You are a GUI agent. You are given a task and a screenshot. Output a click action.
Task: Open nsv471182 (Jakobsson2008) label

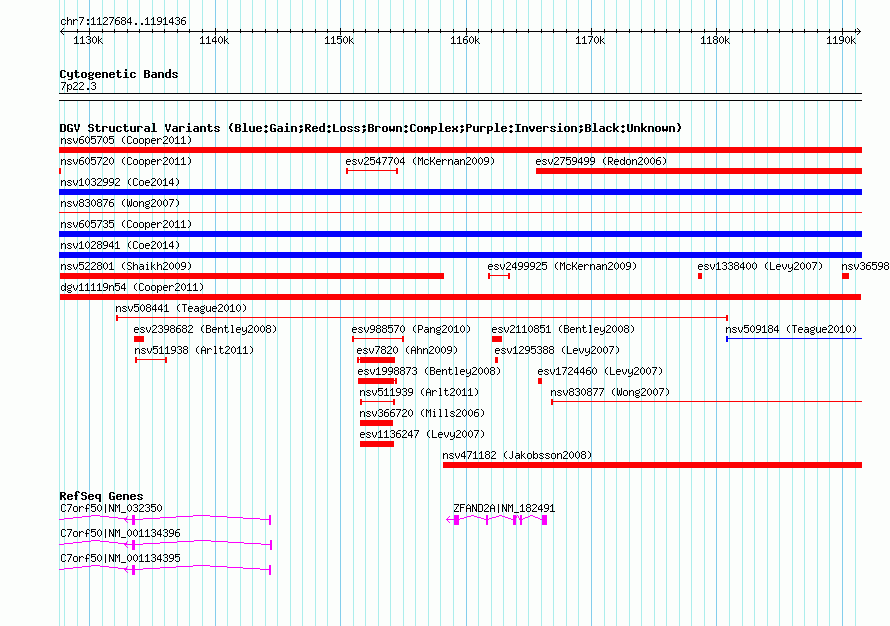[517, 455]
